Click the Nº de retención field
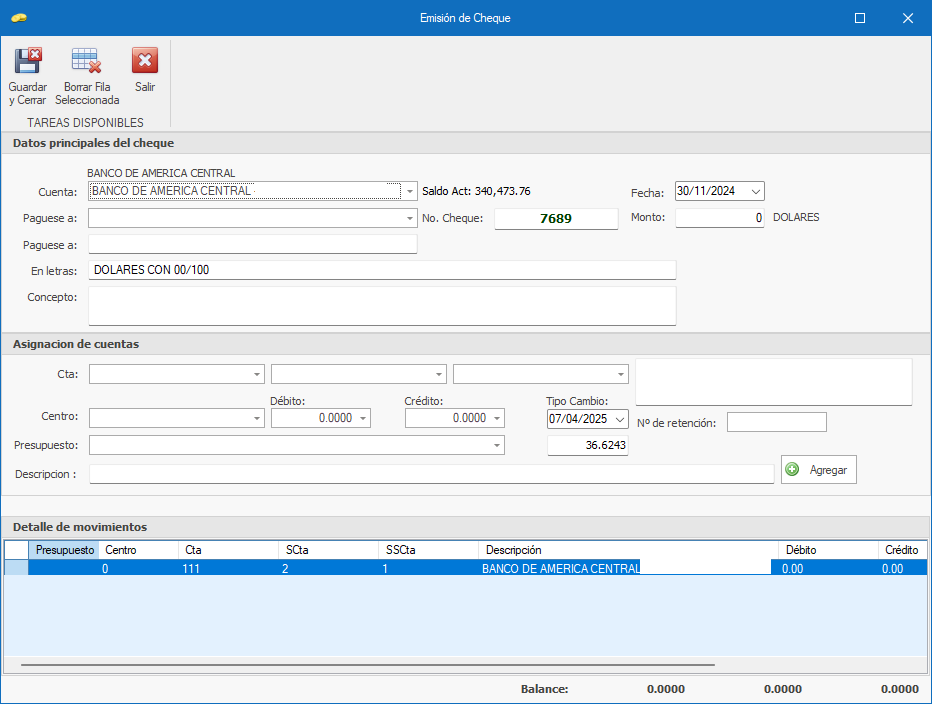 click(777, 422)
